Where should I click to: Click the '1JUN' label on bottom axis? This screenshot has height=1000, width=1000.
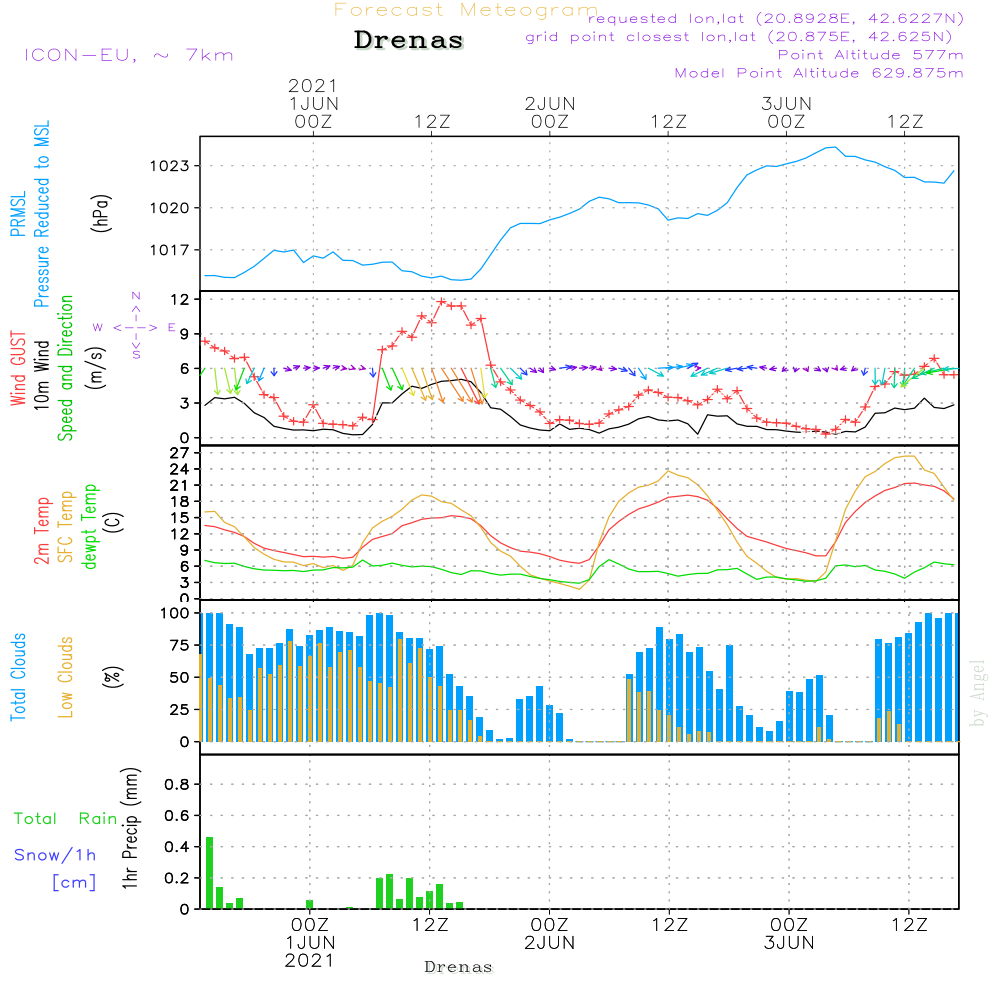tap(310, 943)
